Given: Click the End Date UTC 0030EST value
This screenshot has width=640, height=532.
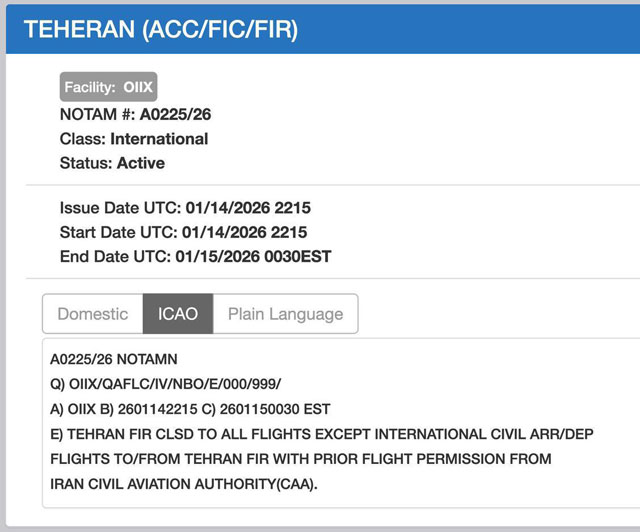Looking at the screenshot, I should 253,257.
